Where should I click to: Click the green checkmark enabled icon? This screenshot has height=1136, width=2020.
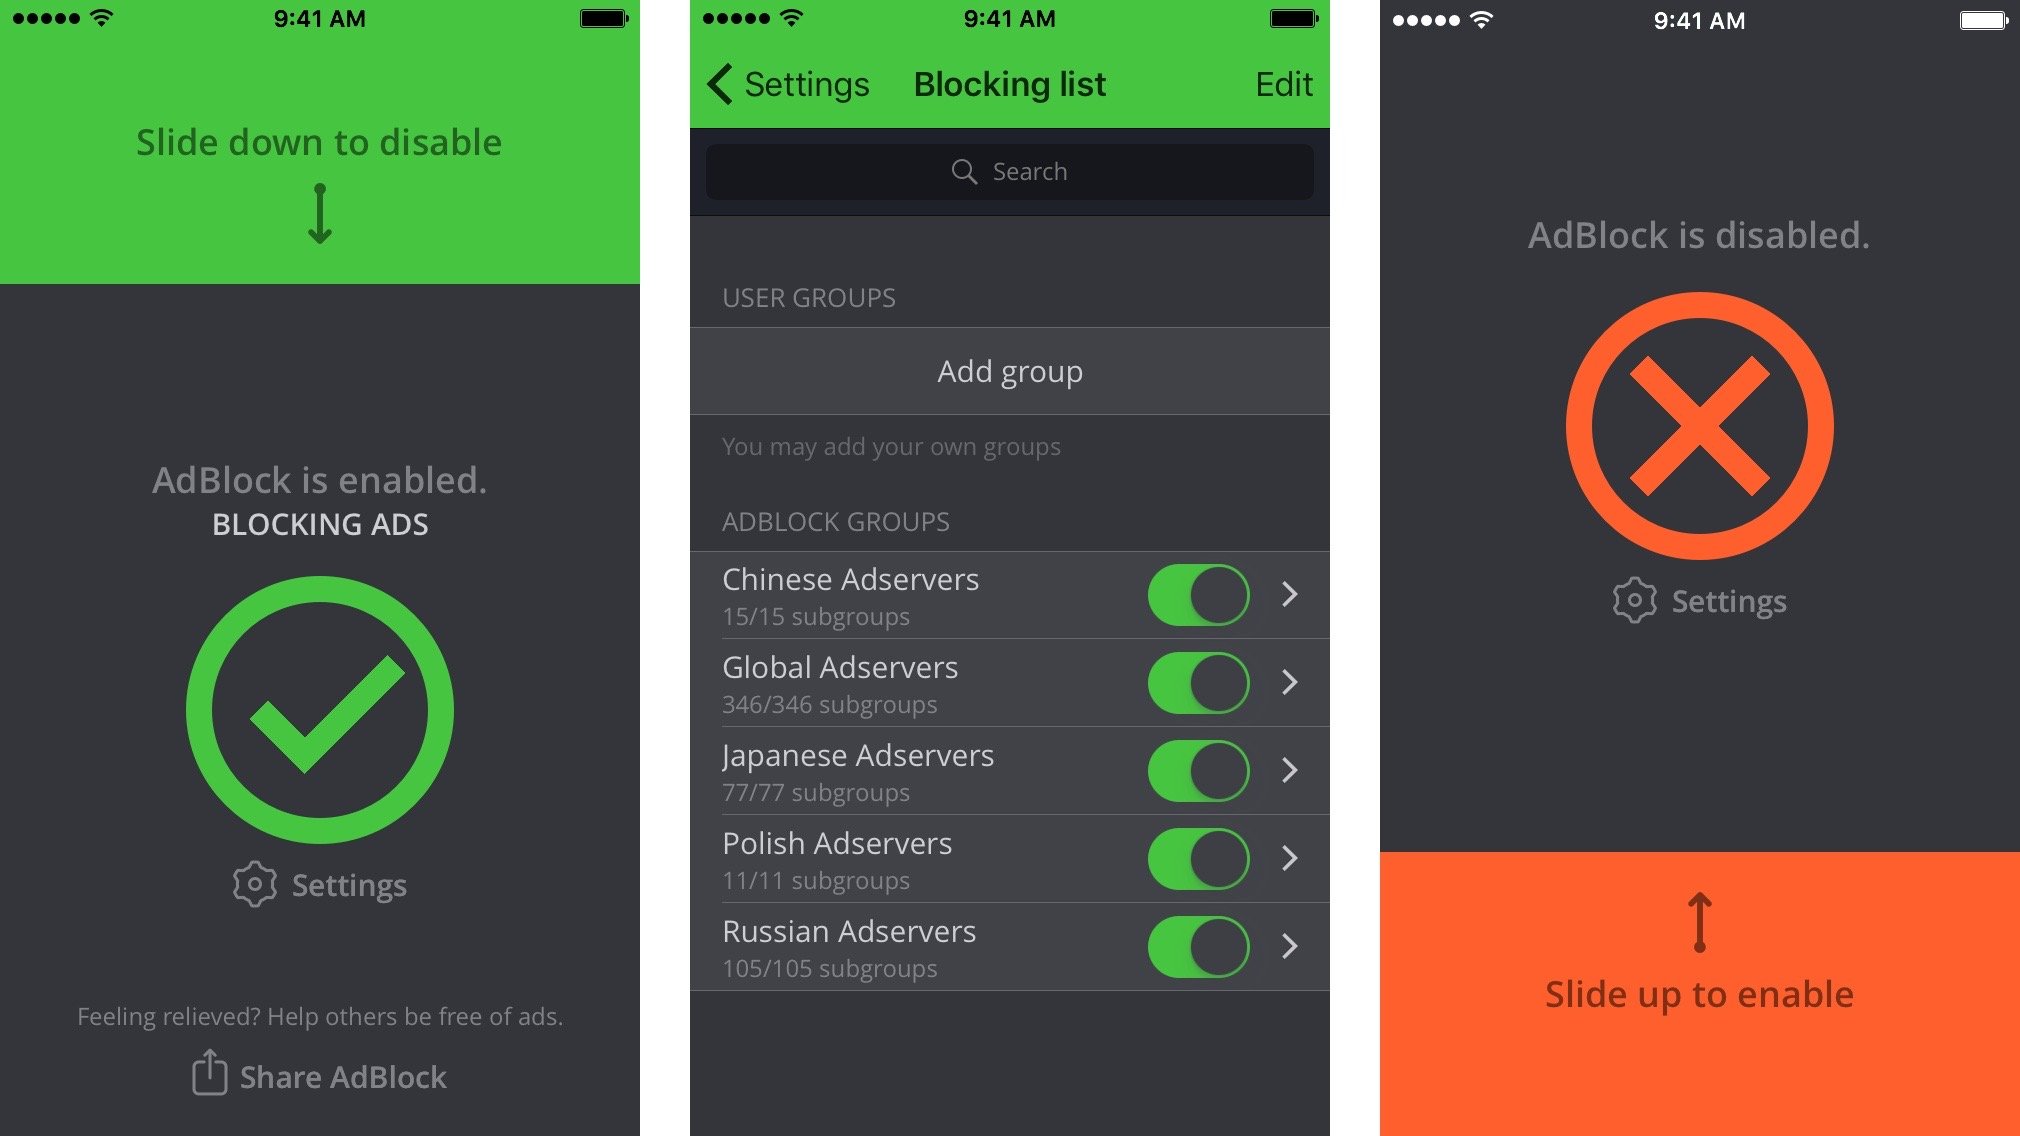[x=322, y=716]
